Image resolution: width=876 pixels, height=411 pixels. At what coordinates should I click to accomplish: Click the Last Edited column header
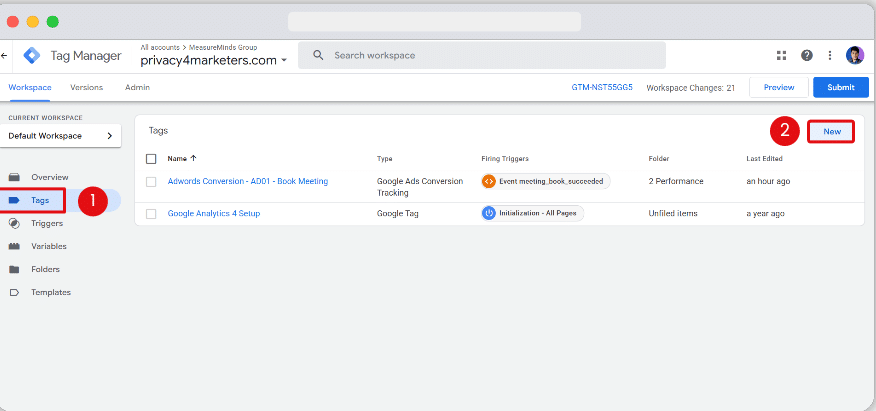pos(764,159)
